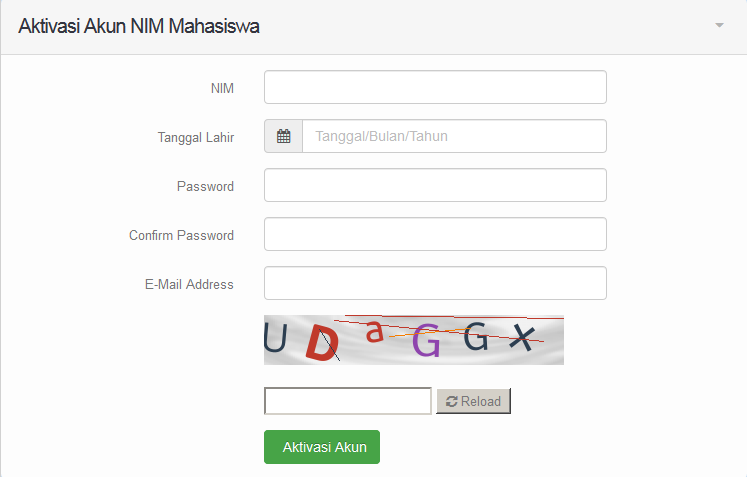The height and width of the screenshot is (477, 747).
Task: Click into the Password field
Action: click(x=435, y=185)
